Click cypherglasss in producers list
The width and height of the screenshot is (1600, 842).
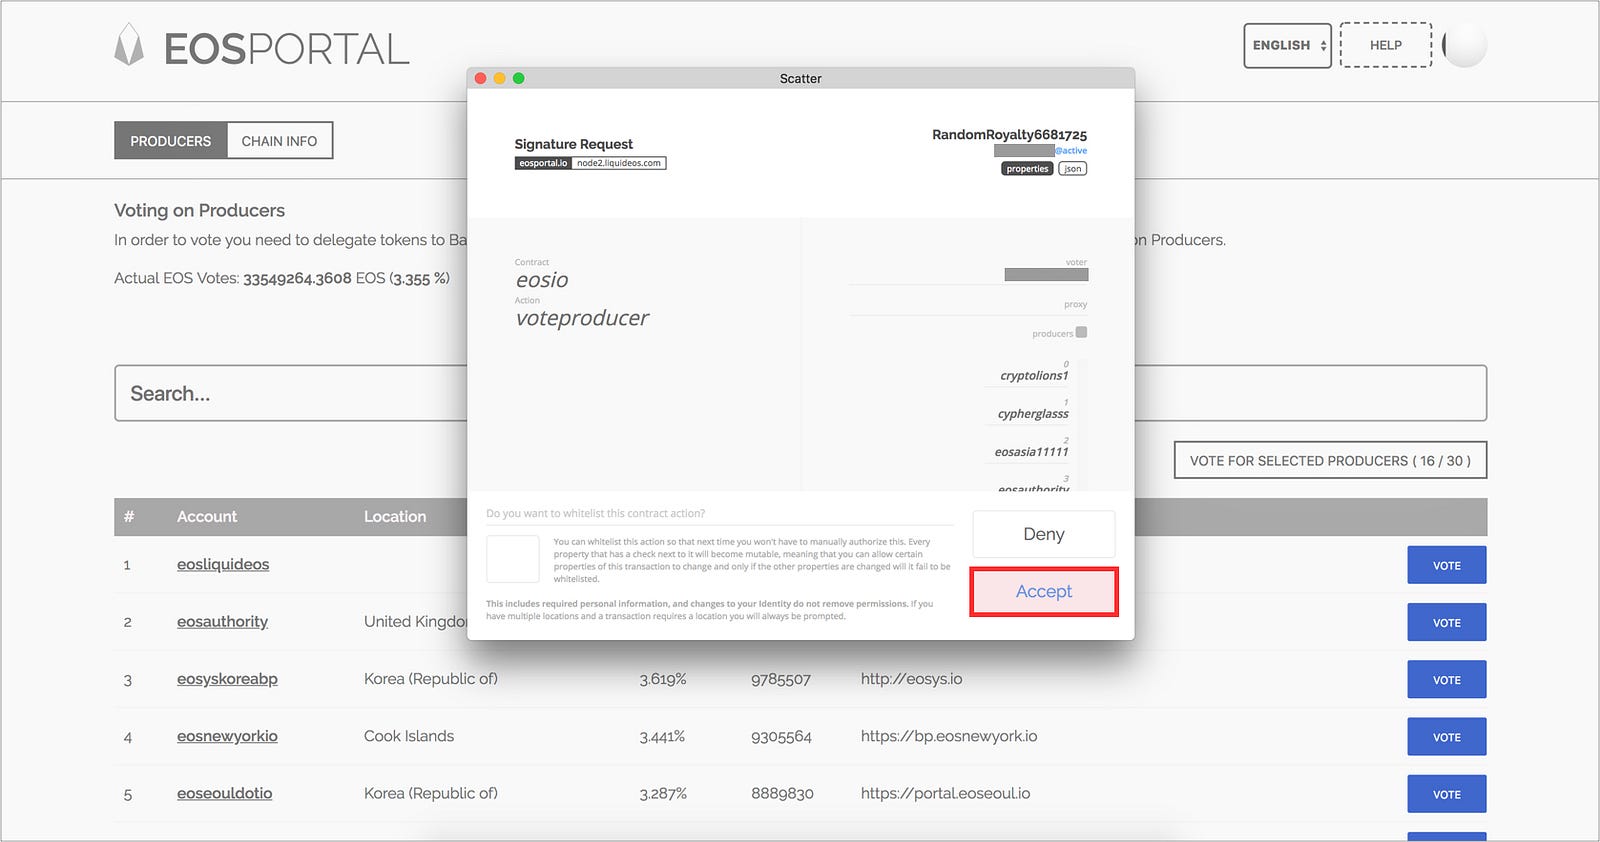coord(1033,414)
